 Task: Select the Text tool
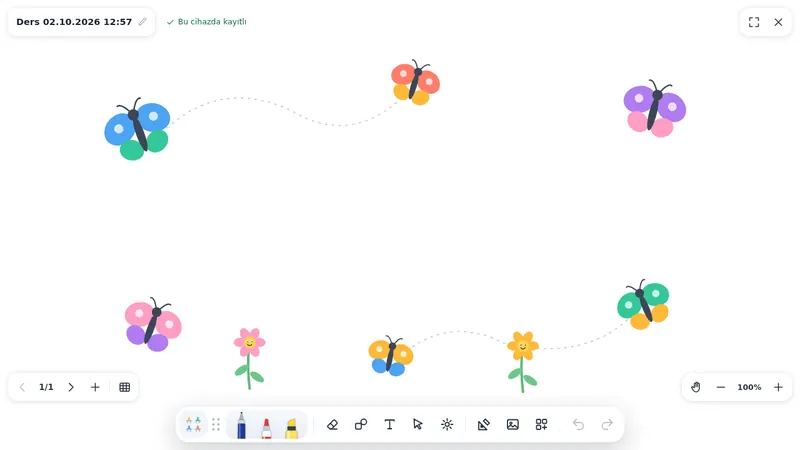(389, 424)
